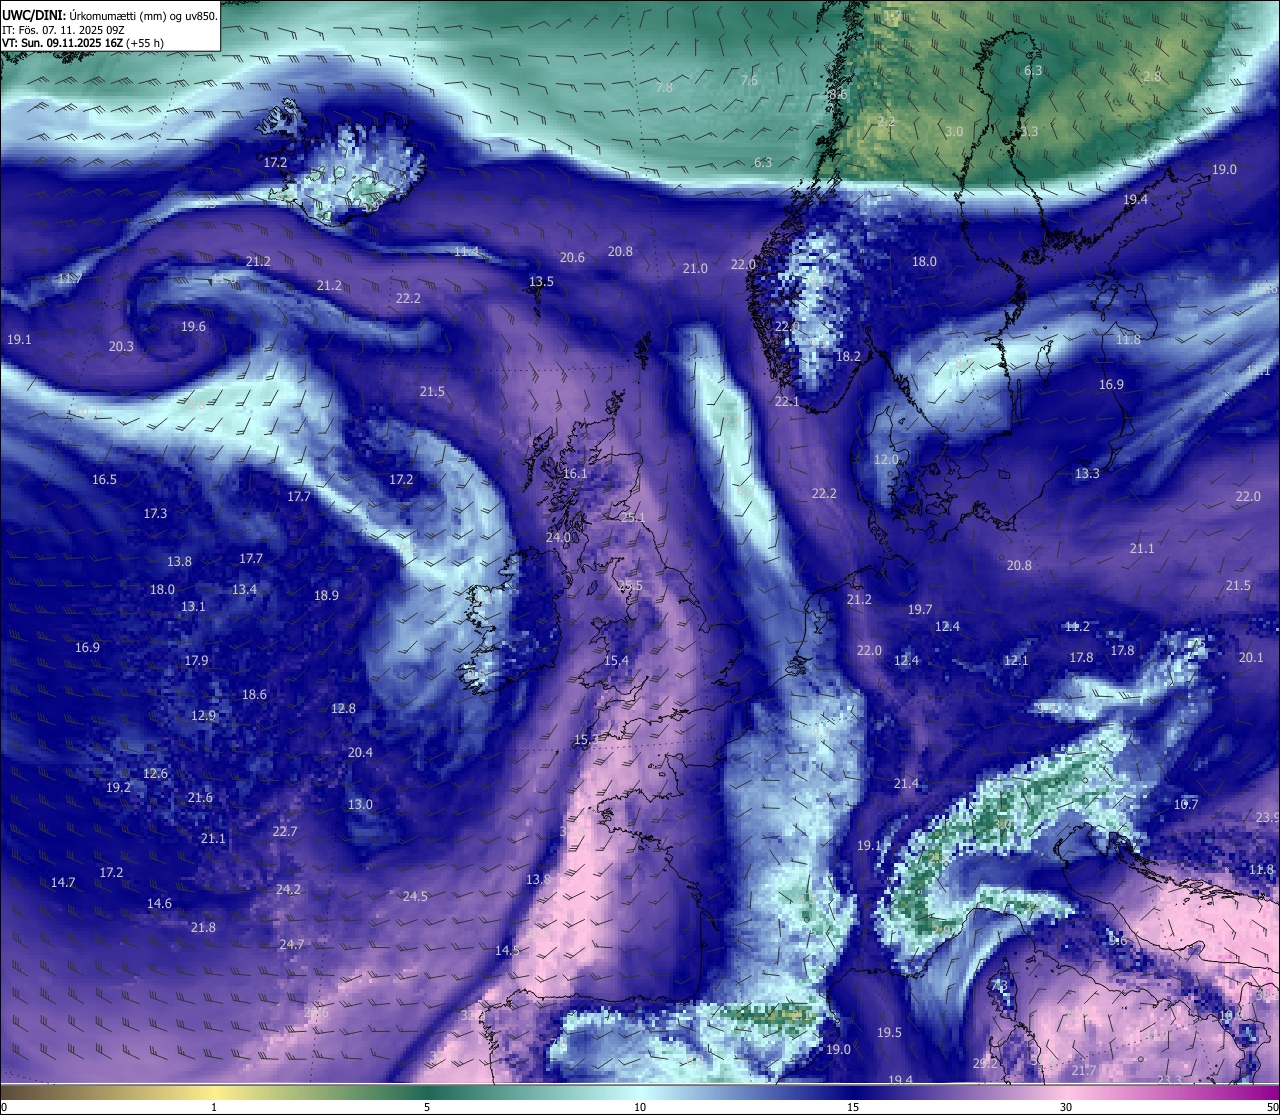Screen dimensions: 1280x1115
Task: Click the 13.3 value over the Baltic
Action: 1087,474
